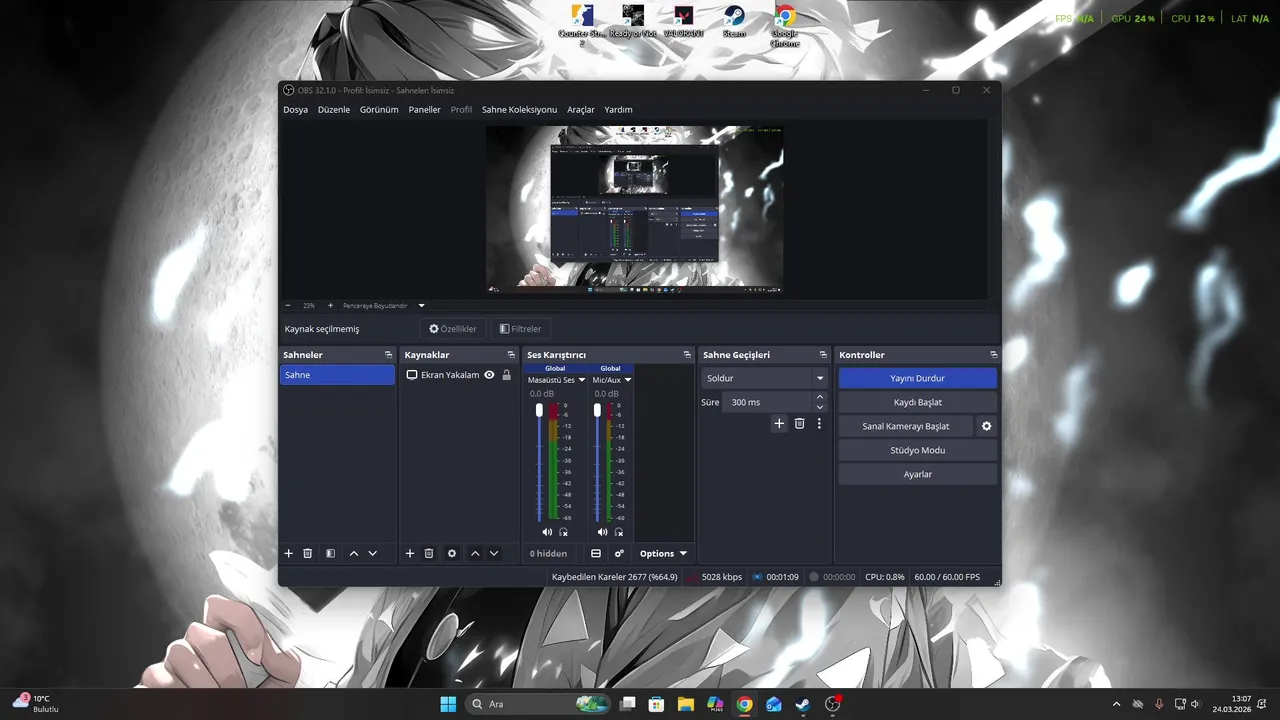The height and width of the screenshot is (720, 1280).
Task: Undock the Sahneler panel with its float icon
Action: (388, 355)
